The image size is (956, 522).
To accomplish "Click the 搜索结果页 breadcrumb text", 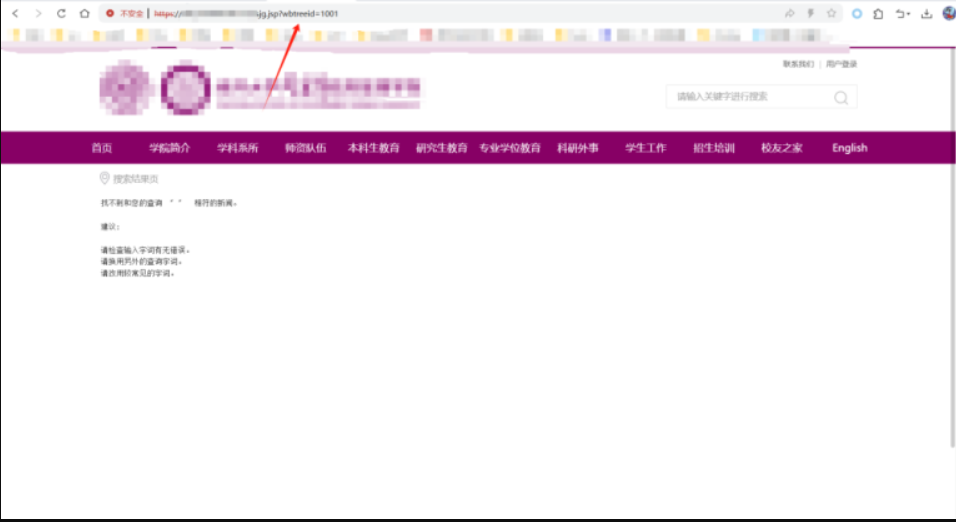I will point(135,179).
